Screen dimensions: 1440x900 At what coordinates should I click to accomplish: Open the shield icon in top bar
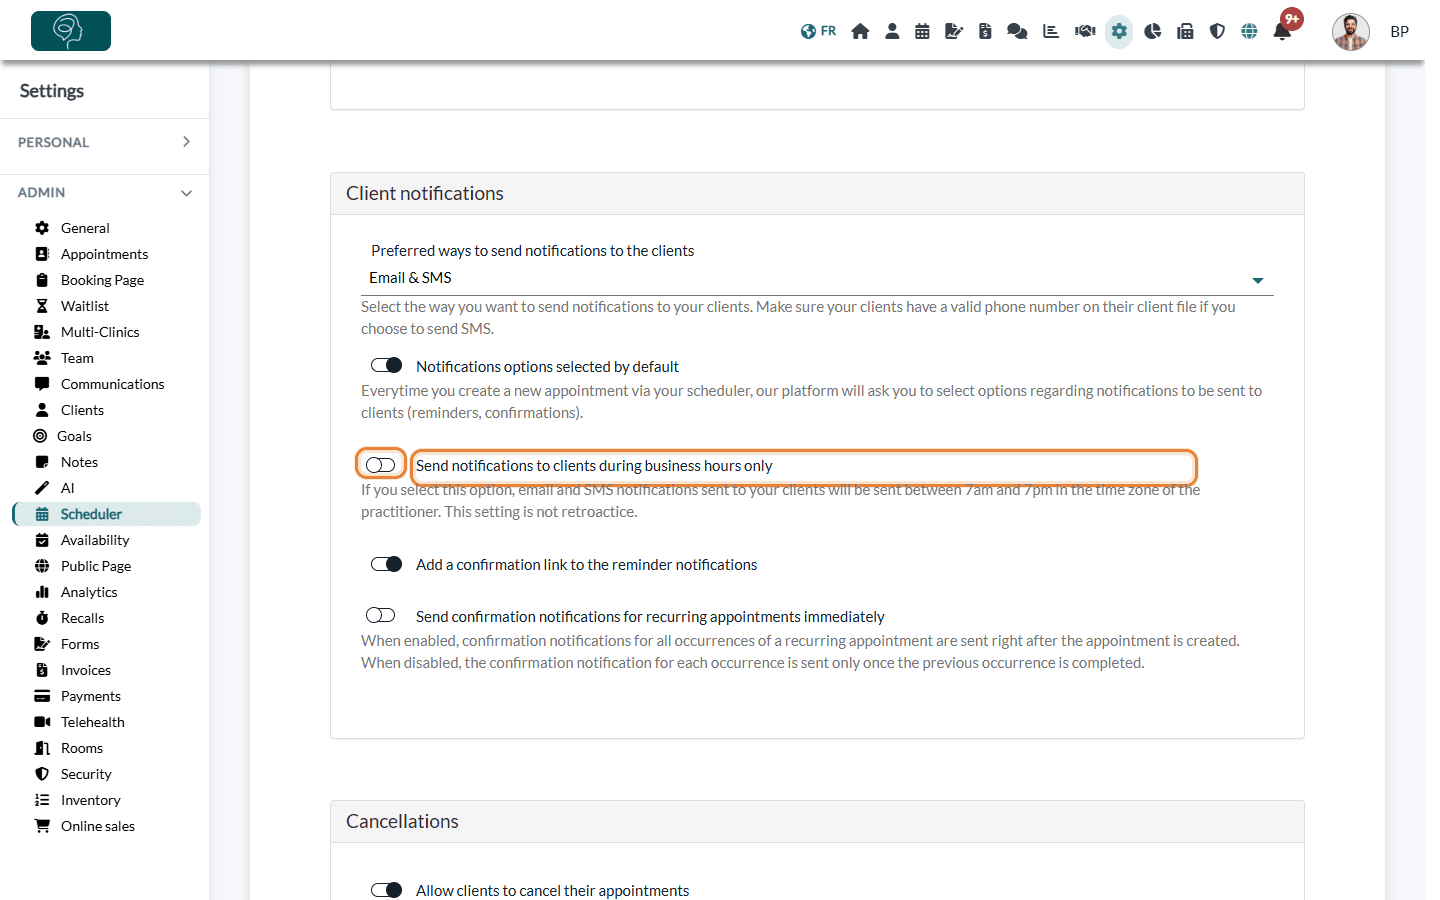1217,31
